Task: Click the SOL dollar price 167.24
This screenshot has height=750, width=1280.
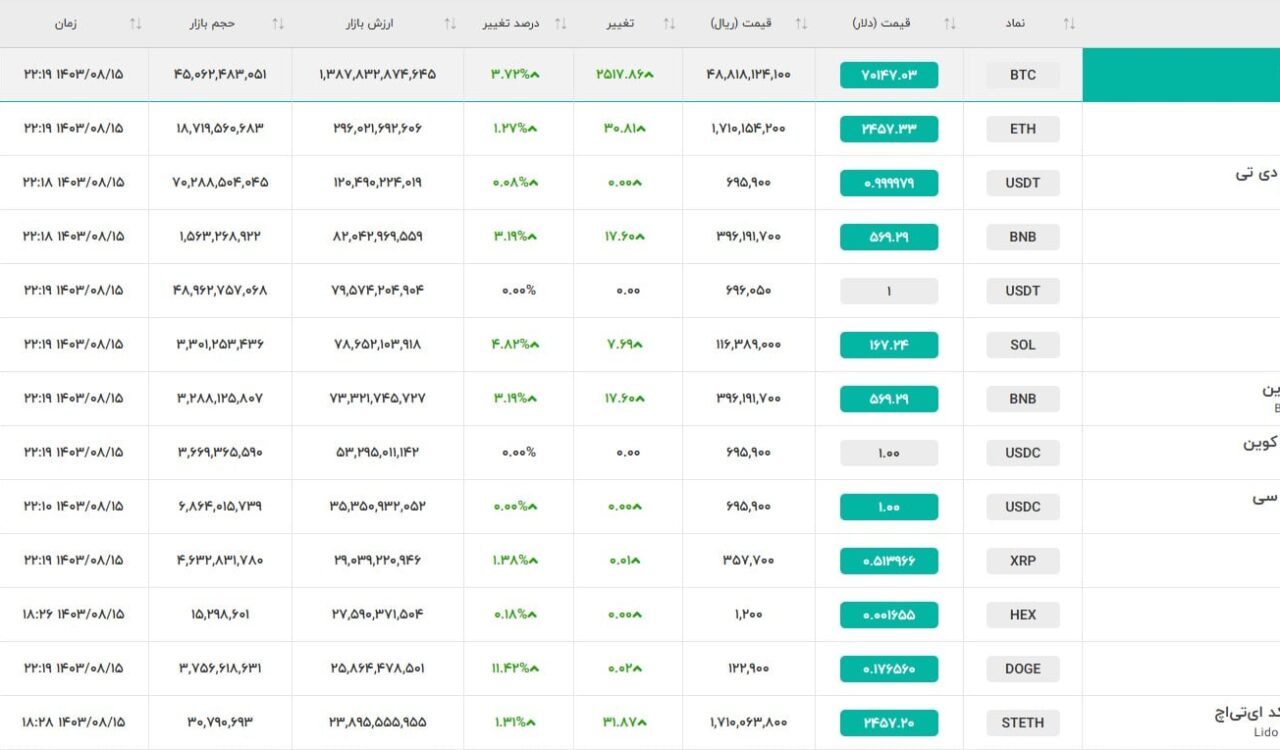Action: tap(889, 345)
